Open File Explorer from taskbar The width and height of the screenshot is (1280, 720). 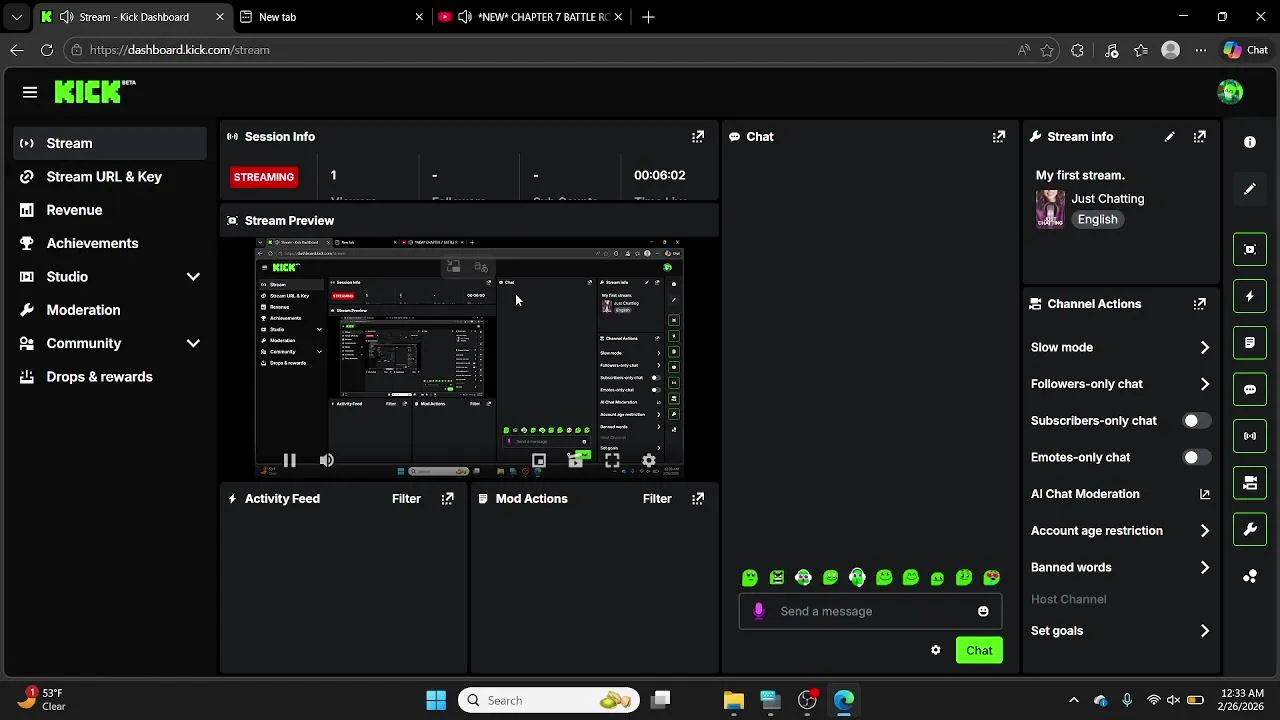tap(733, 700)
